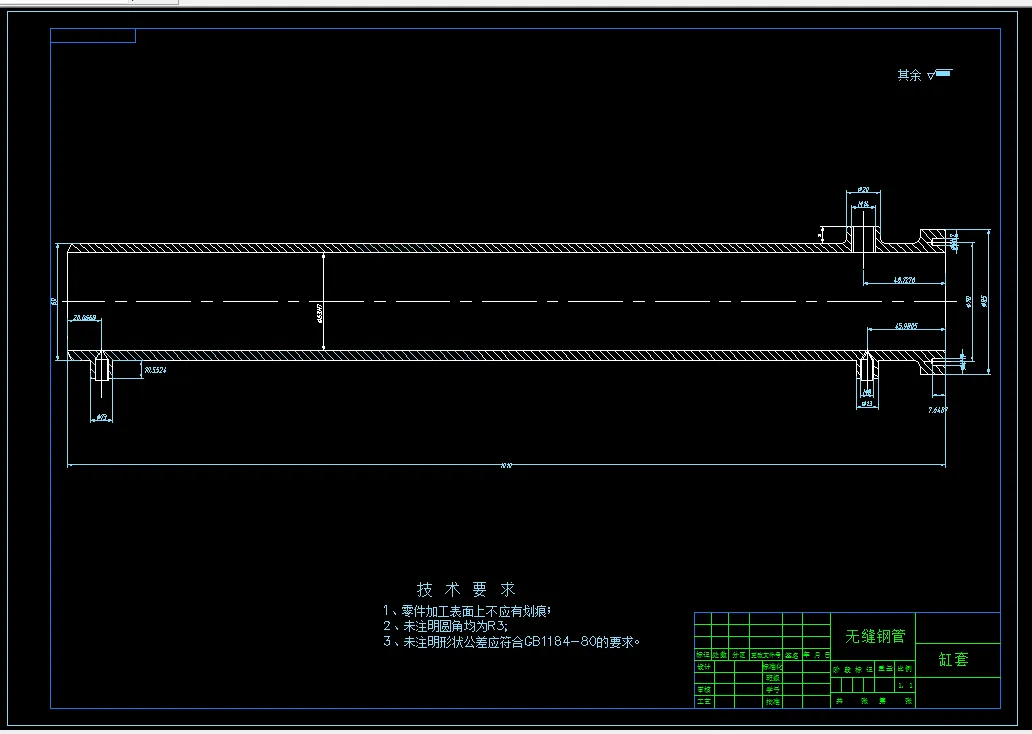
Task: Click the 缸套 part name in title block
Action: click(x=953, y=659)
